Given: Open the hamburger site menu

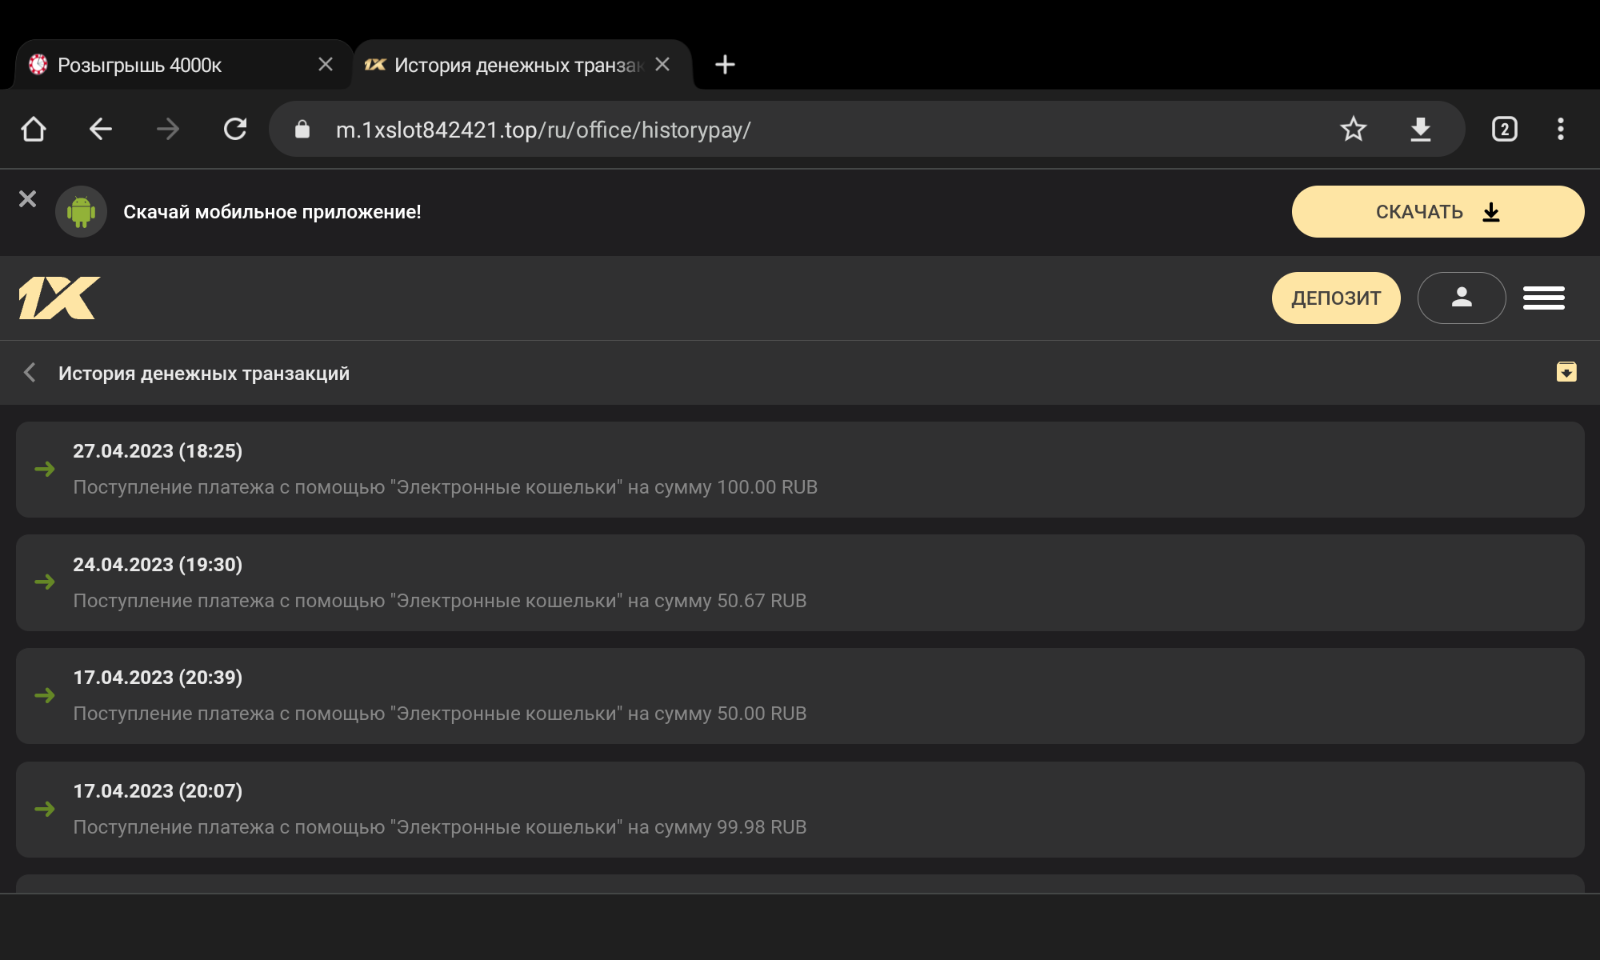Looking at the screenshot, I should click(x=1543, y=298).
